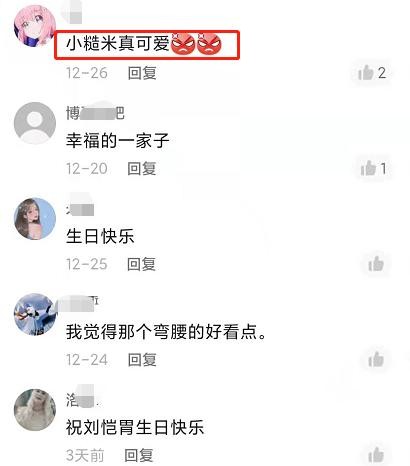
Task: Open the pink-haired anime avatar profile
Action: pyautogui.click(x=35, y=26)
